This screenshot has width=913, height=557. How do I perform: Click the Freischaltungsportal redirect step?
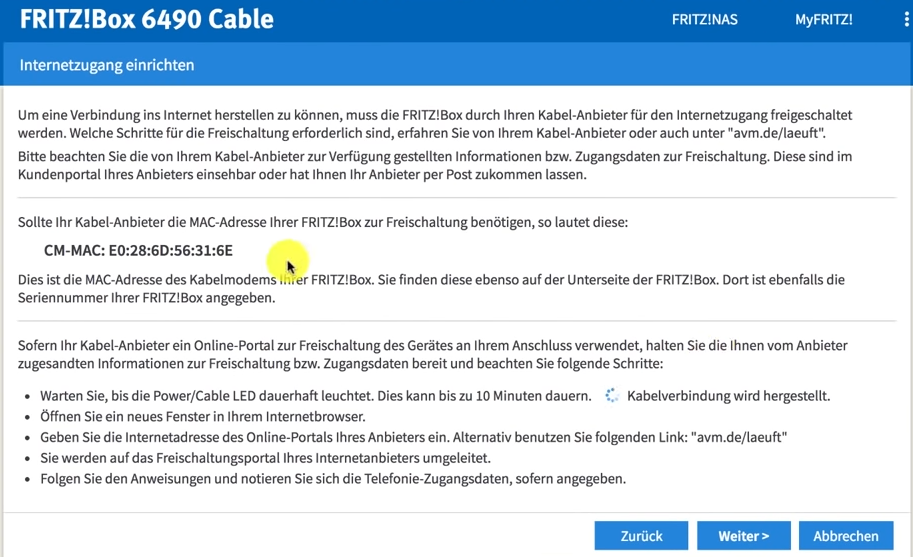point(265,458)
